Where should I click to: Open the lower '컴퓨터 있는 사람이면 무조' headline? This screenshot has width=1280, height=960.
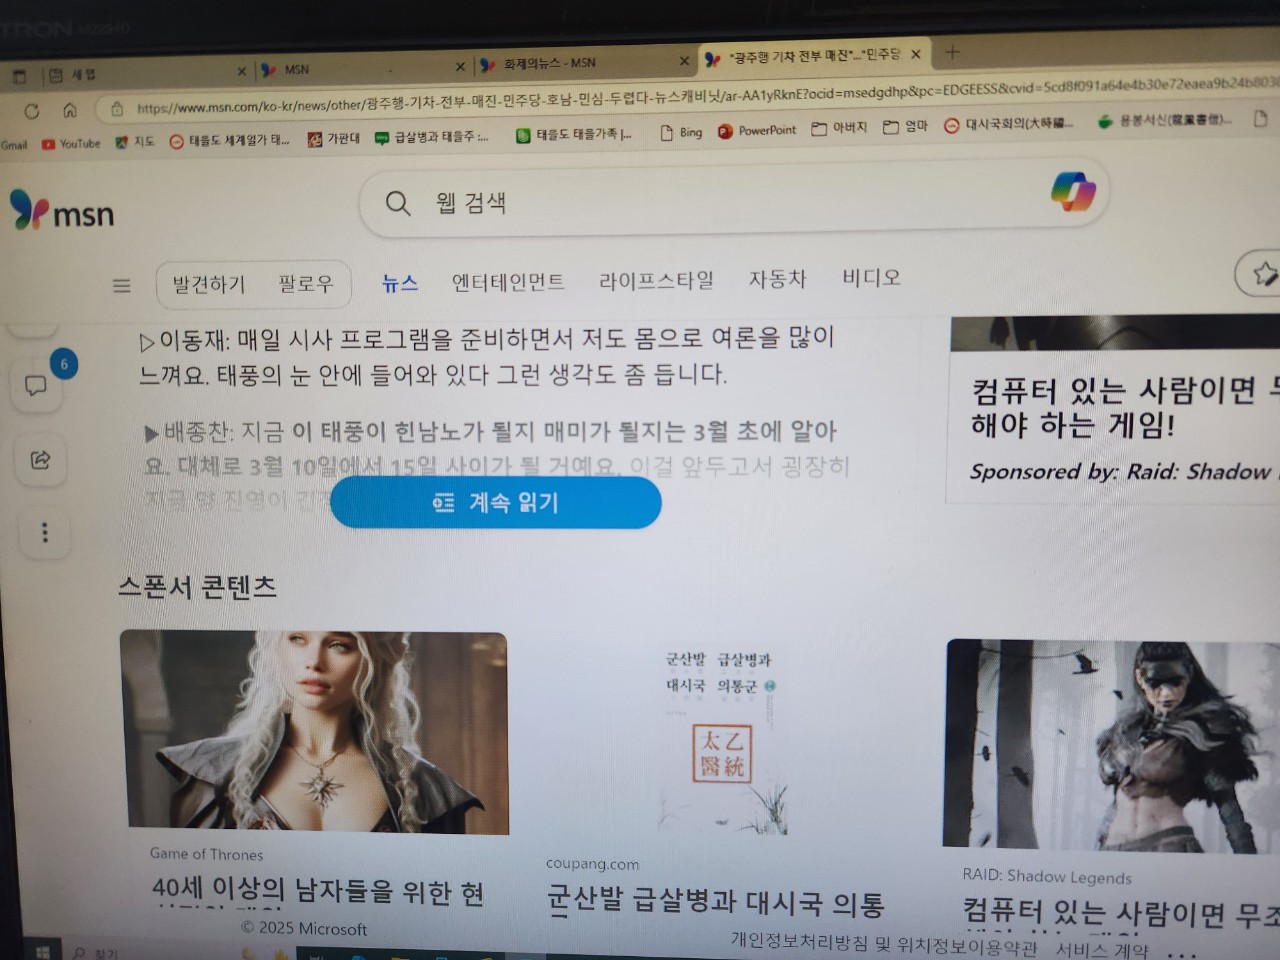coord(1120,913)
